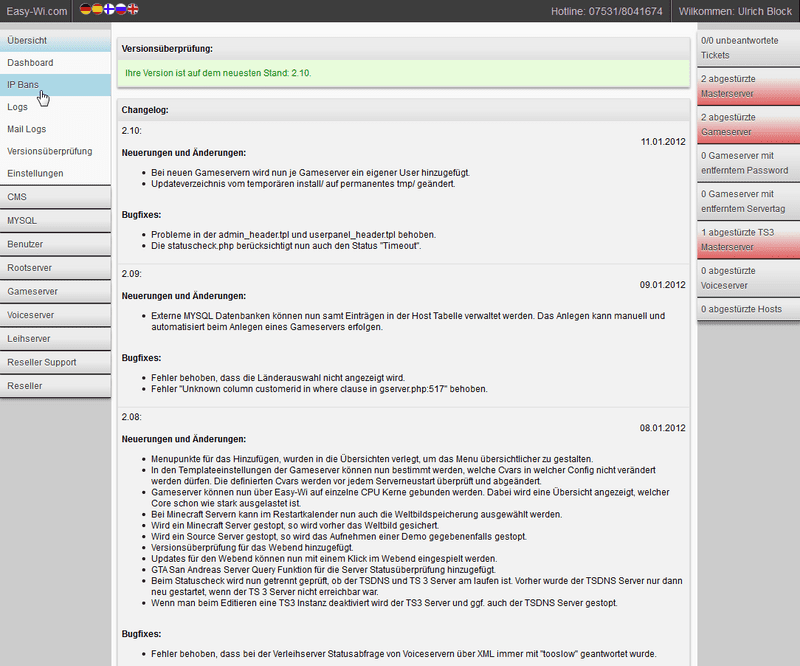Expand the MYSQL menu section

pyautogui.click(x=55, y=220)
